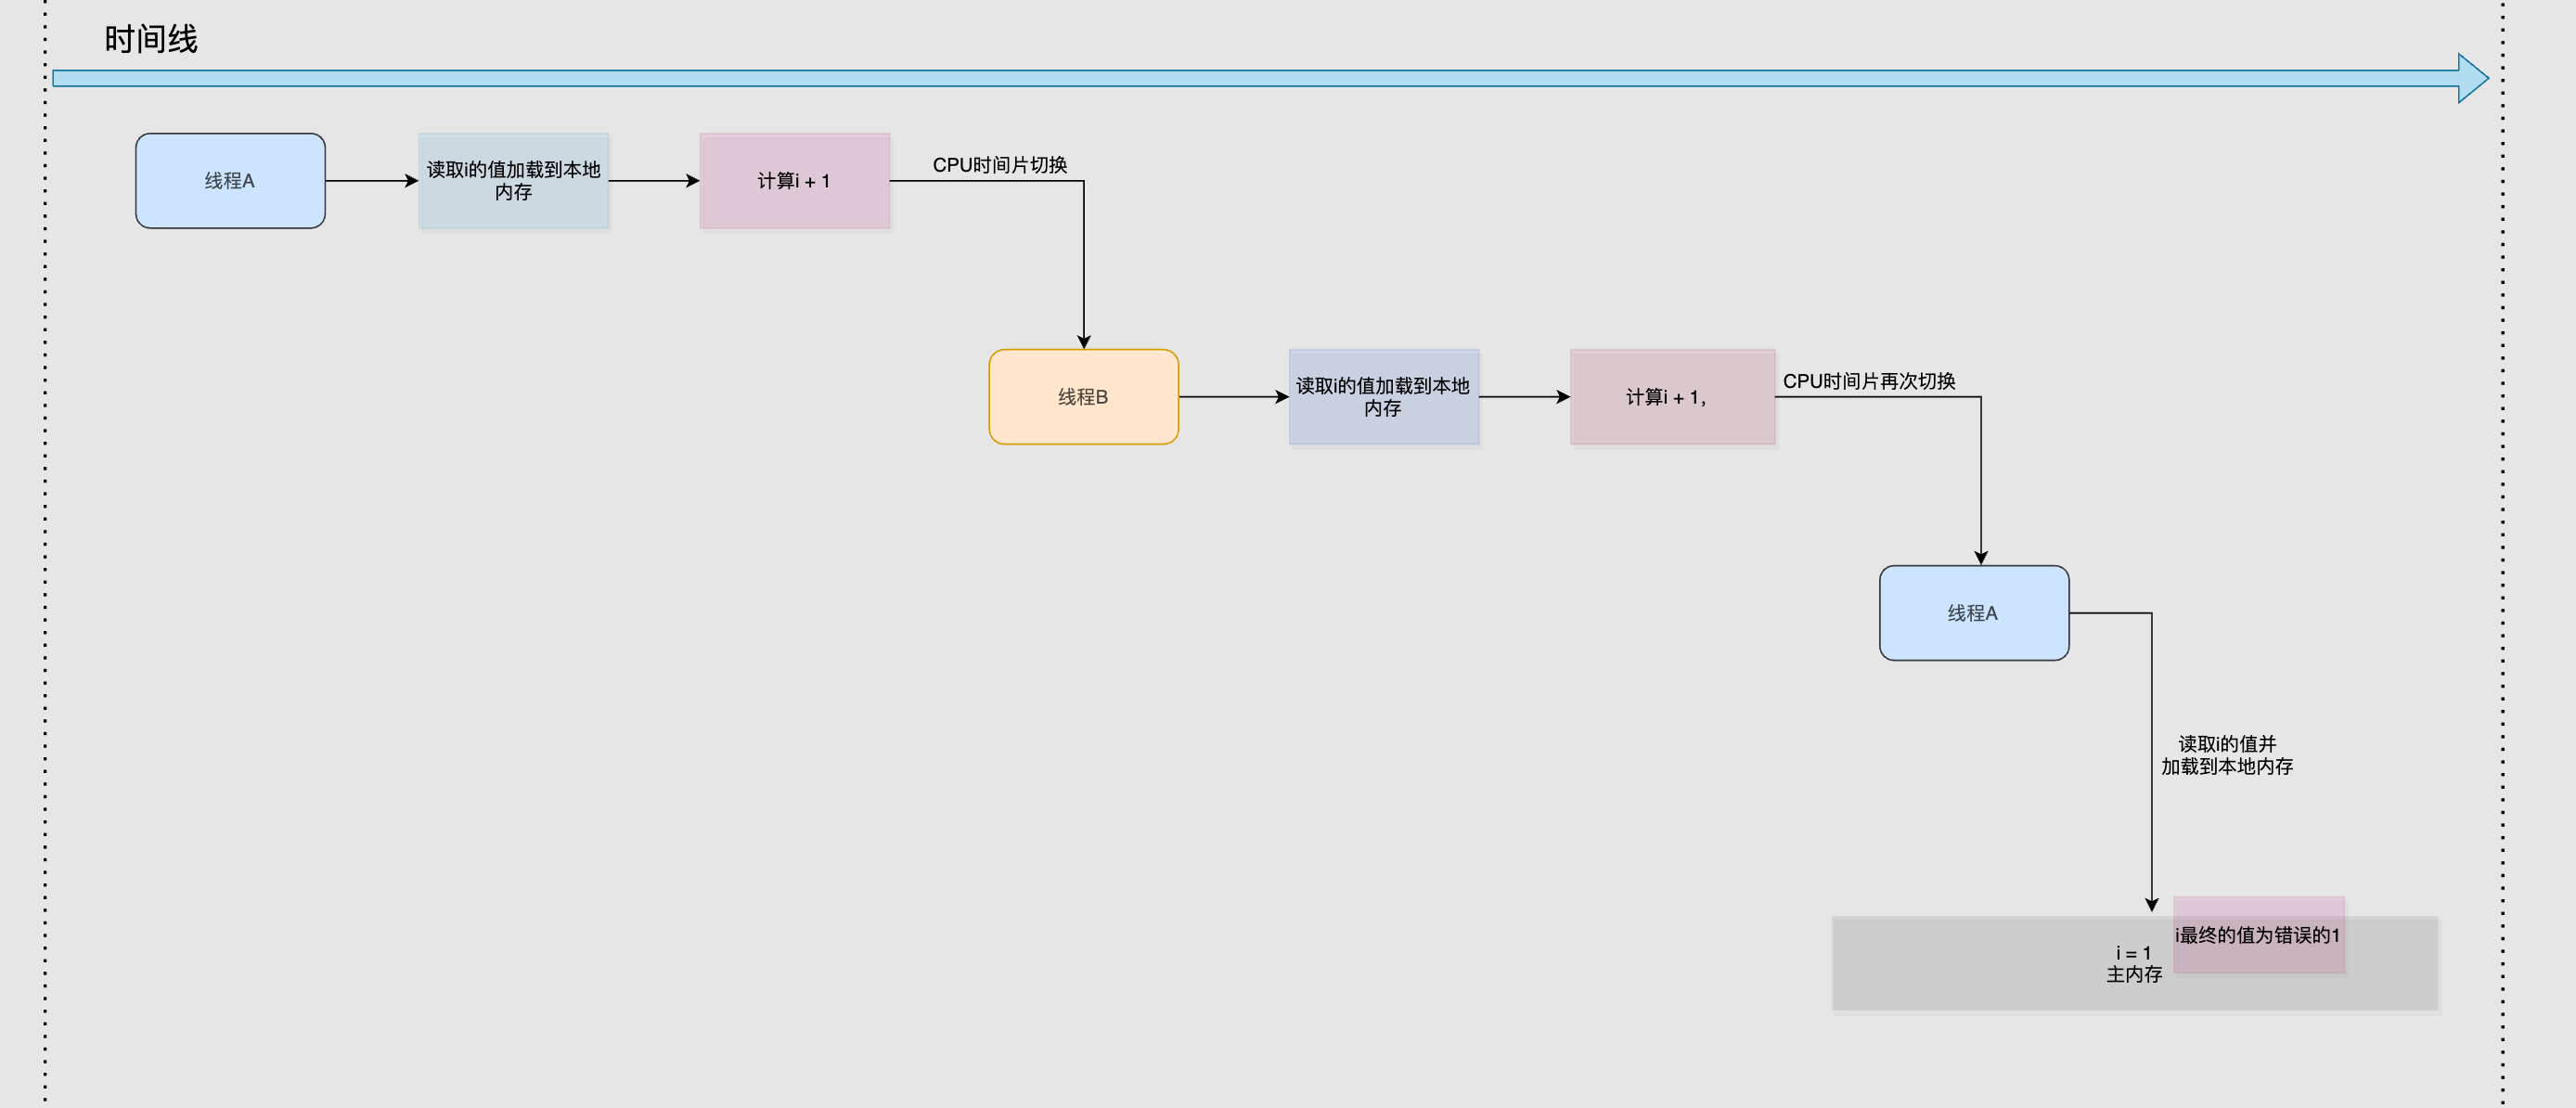Click 线程B's 读取i的值加载到本地内存 box

(x=1383, y=397)
